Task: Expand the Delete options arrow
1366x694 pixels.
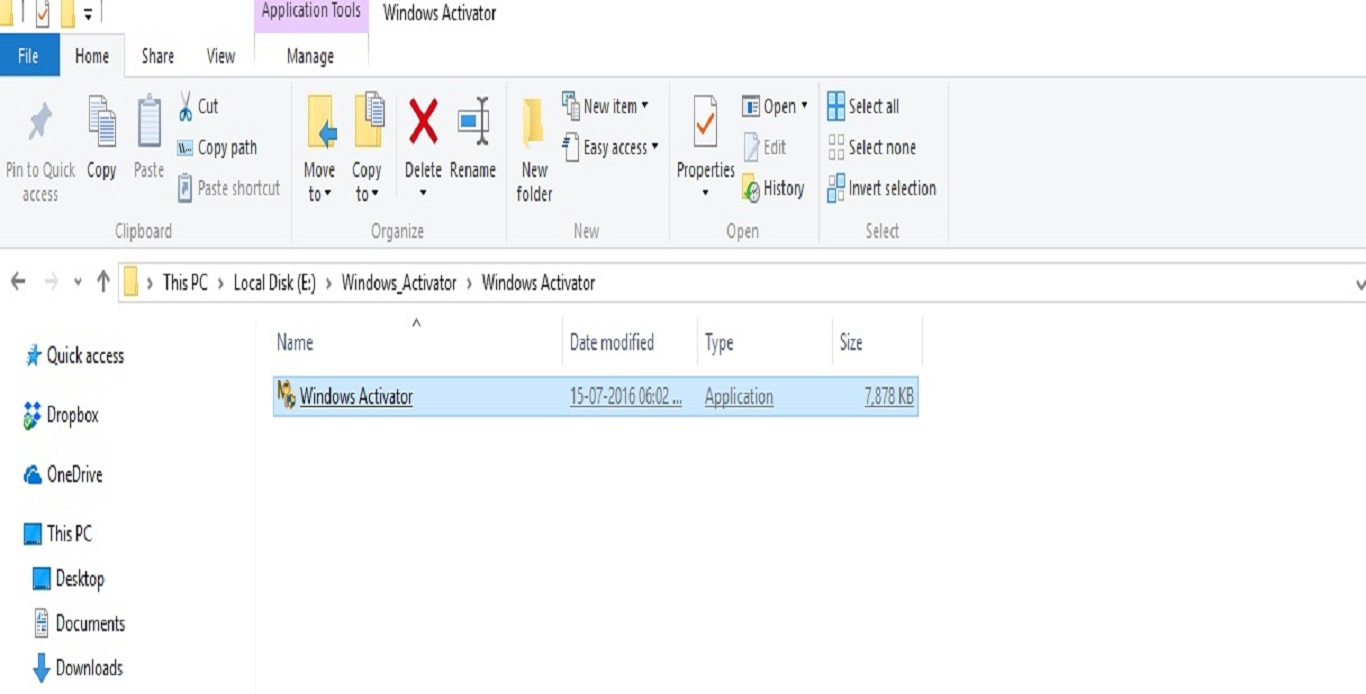Action: (x=423, y=192)
